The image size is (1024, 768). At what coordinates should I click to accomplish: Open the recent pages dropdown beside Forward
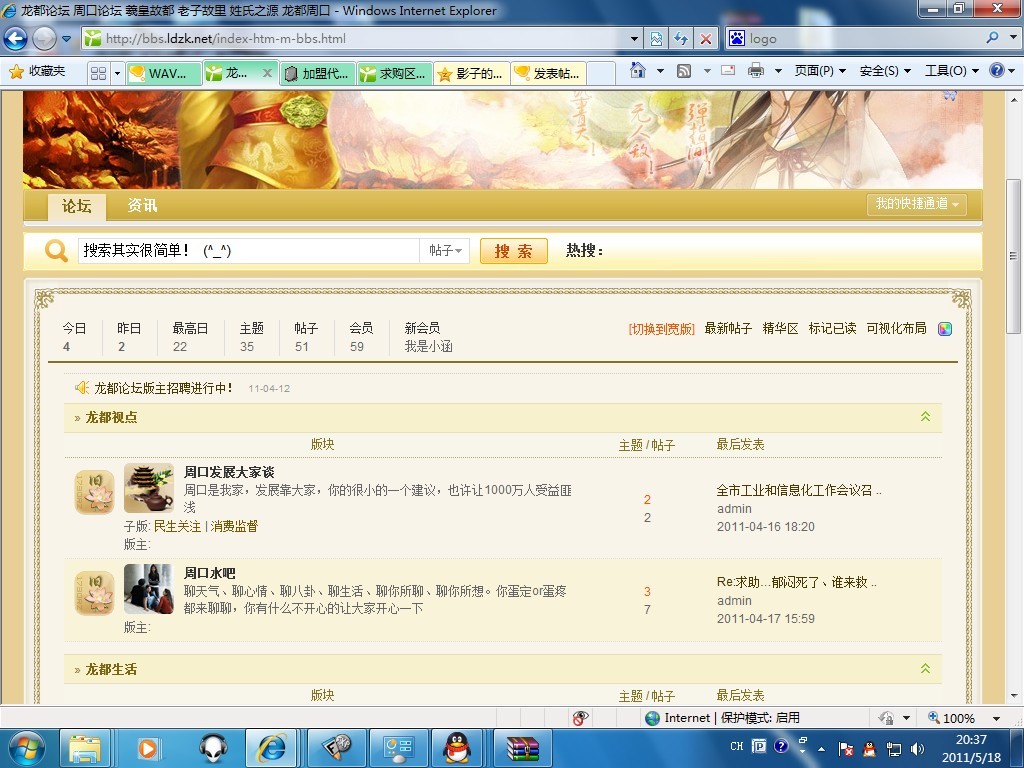(x=66, y=39)
